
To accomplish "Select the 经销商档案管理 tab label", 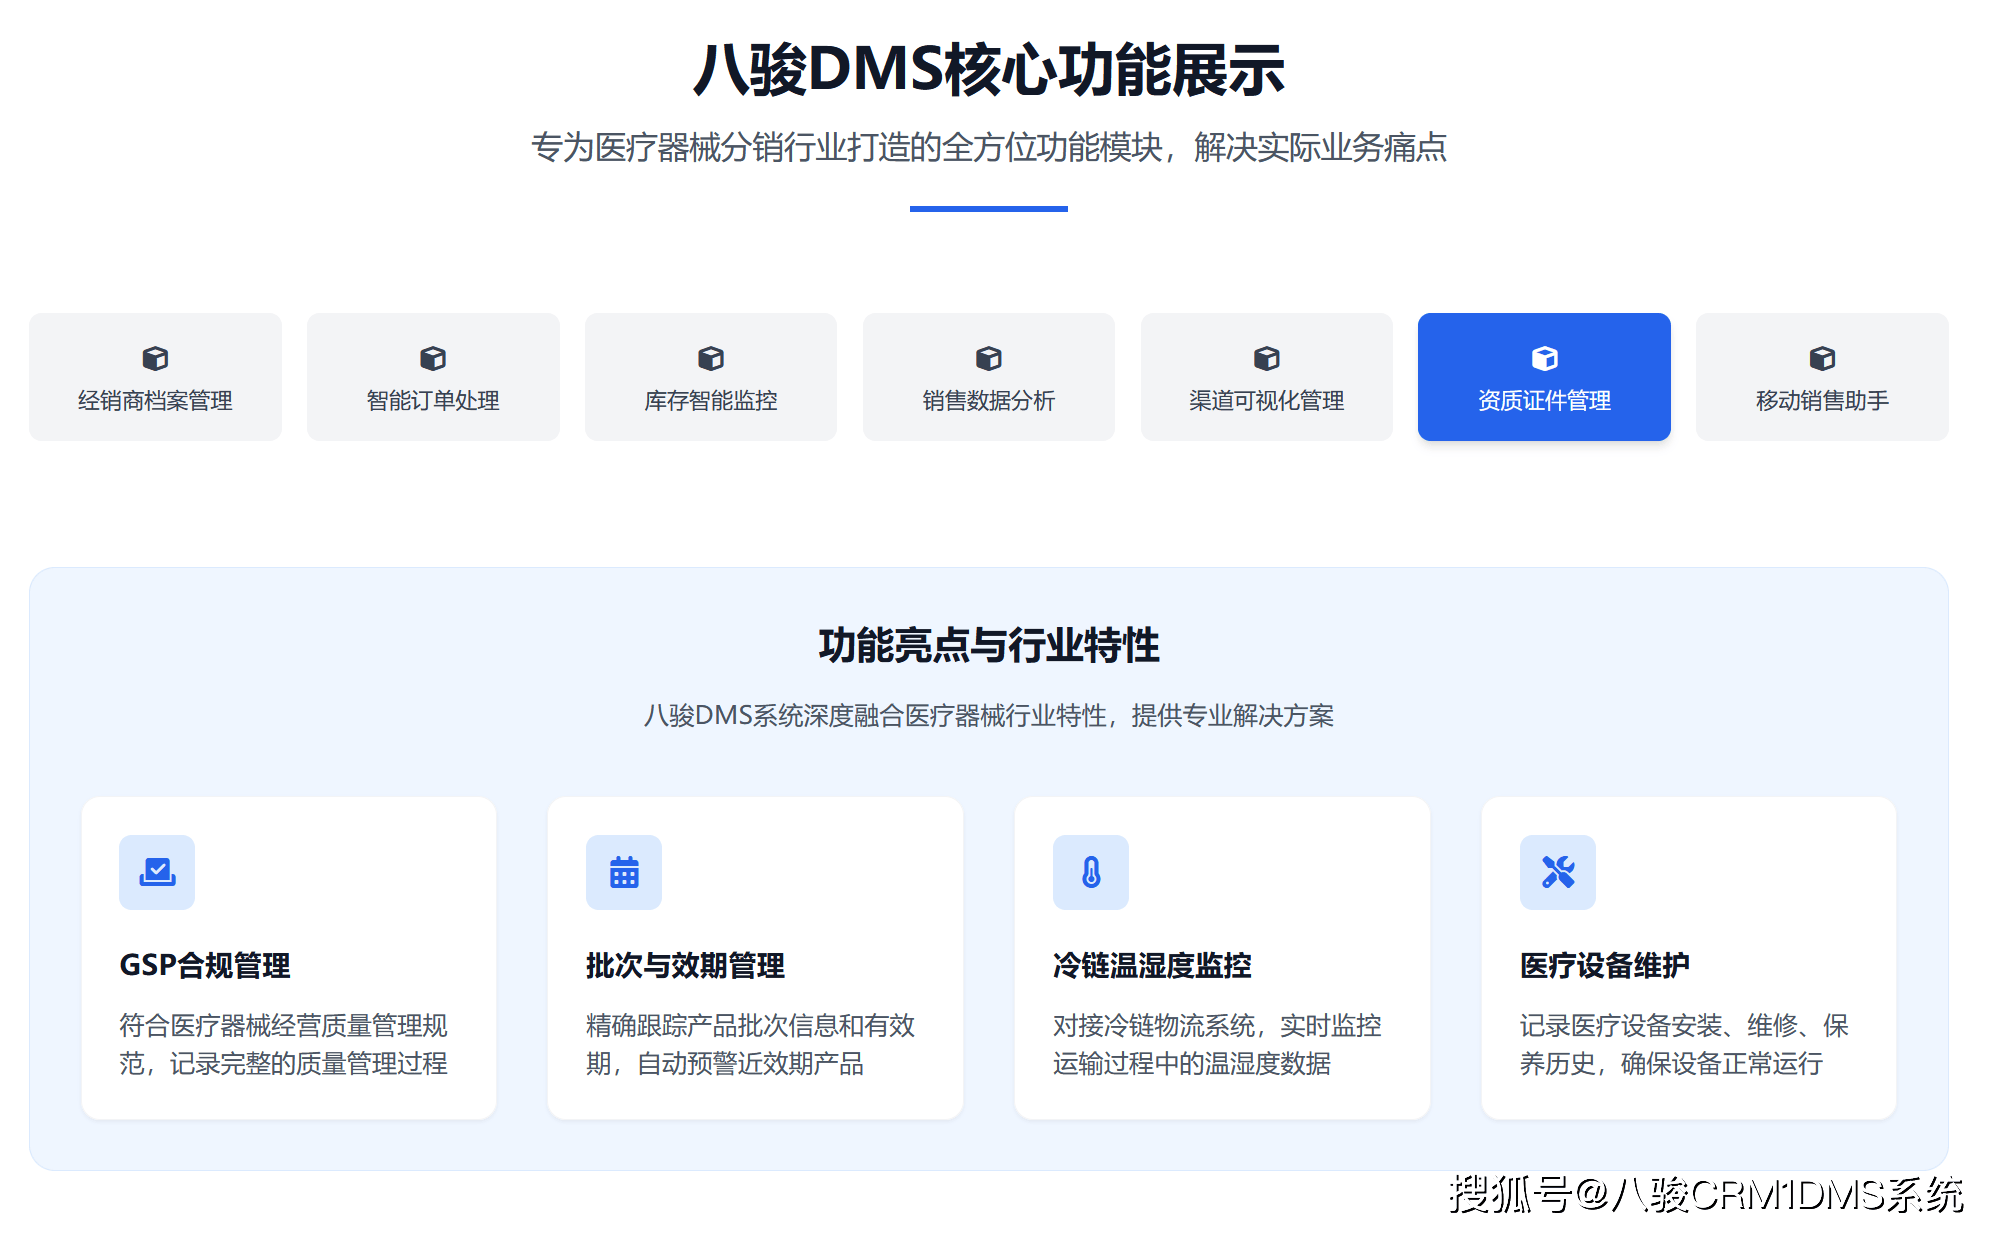I will (155, 401).
